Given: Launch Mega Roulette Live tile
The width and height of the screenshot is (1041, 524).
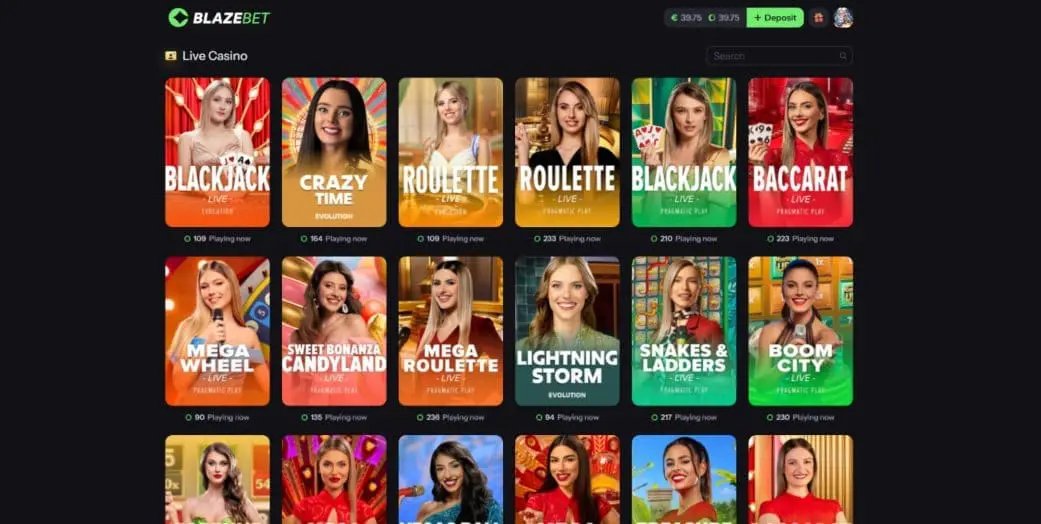Looking at the screenshot, I should [451, 331].
